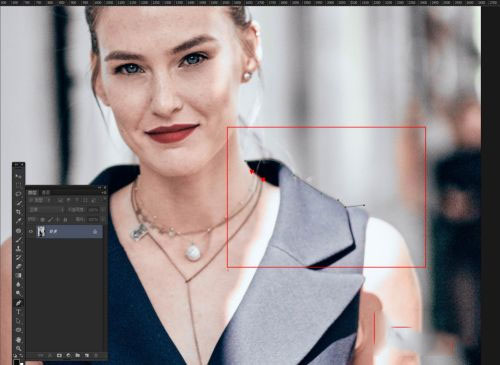Delete layer with trash icon

click(x=96, y=355)
